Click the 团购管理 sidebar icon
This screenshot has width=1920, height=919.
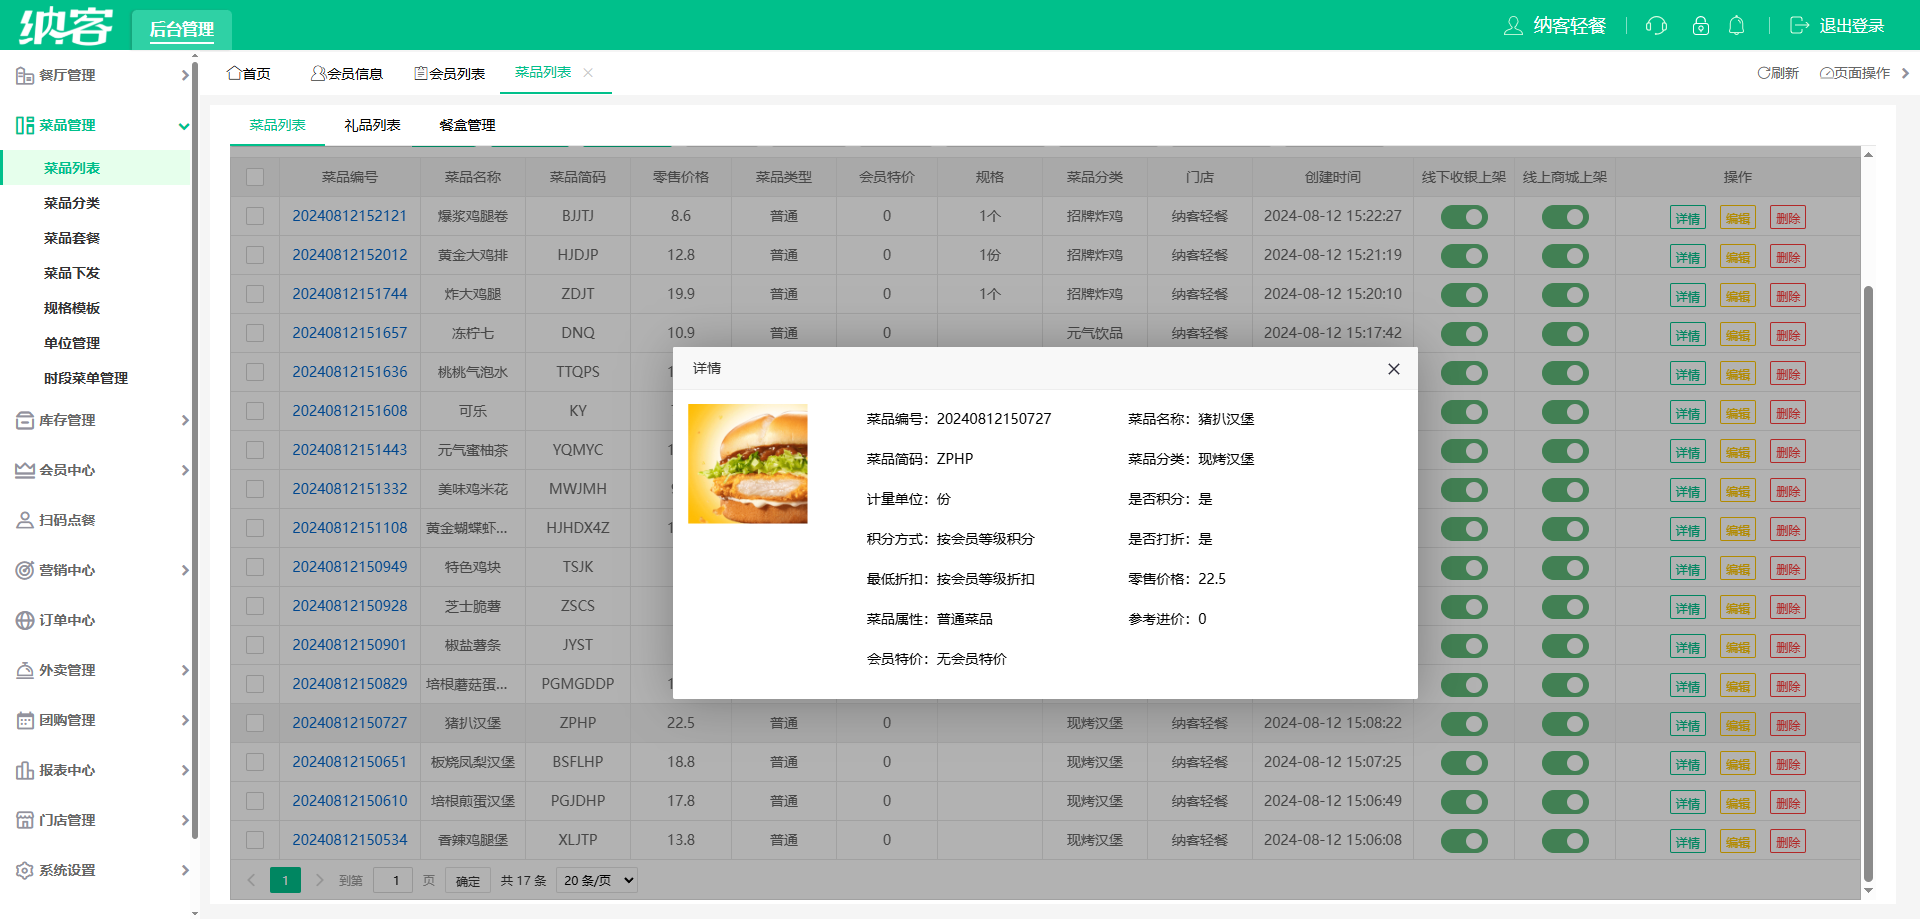coord(25,720)
